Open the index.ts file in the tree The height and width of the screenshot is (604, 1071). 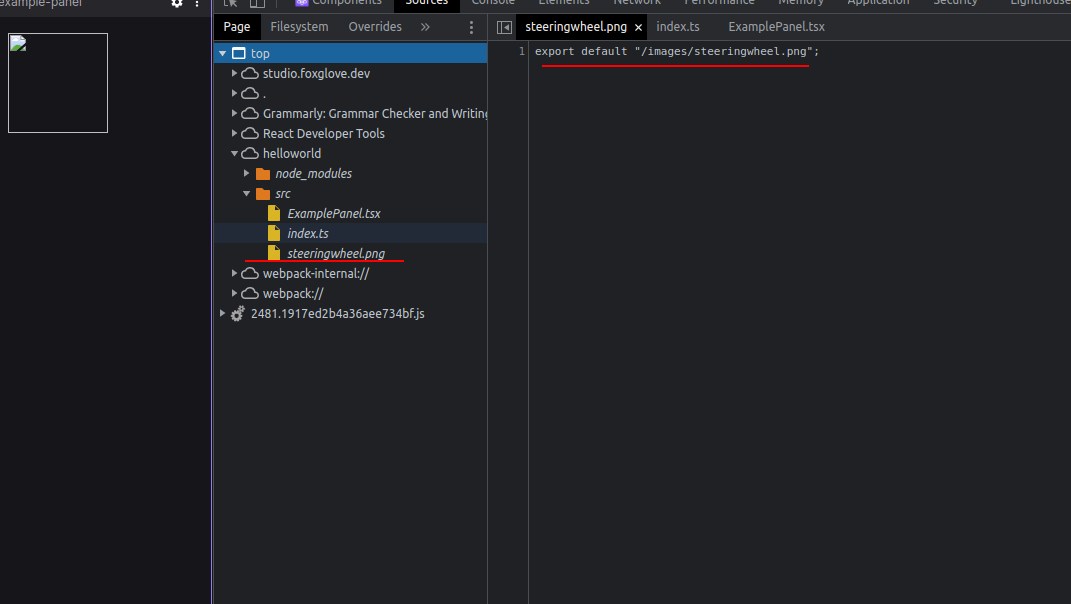(x=307, y=233)
